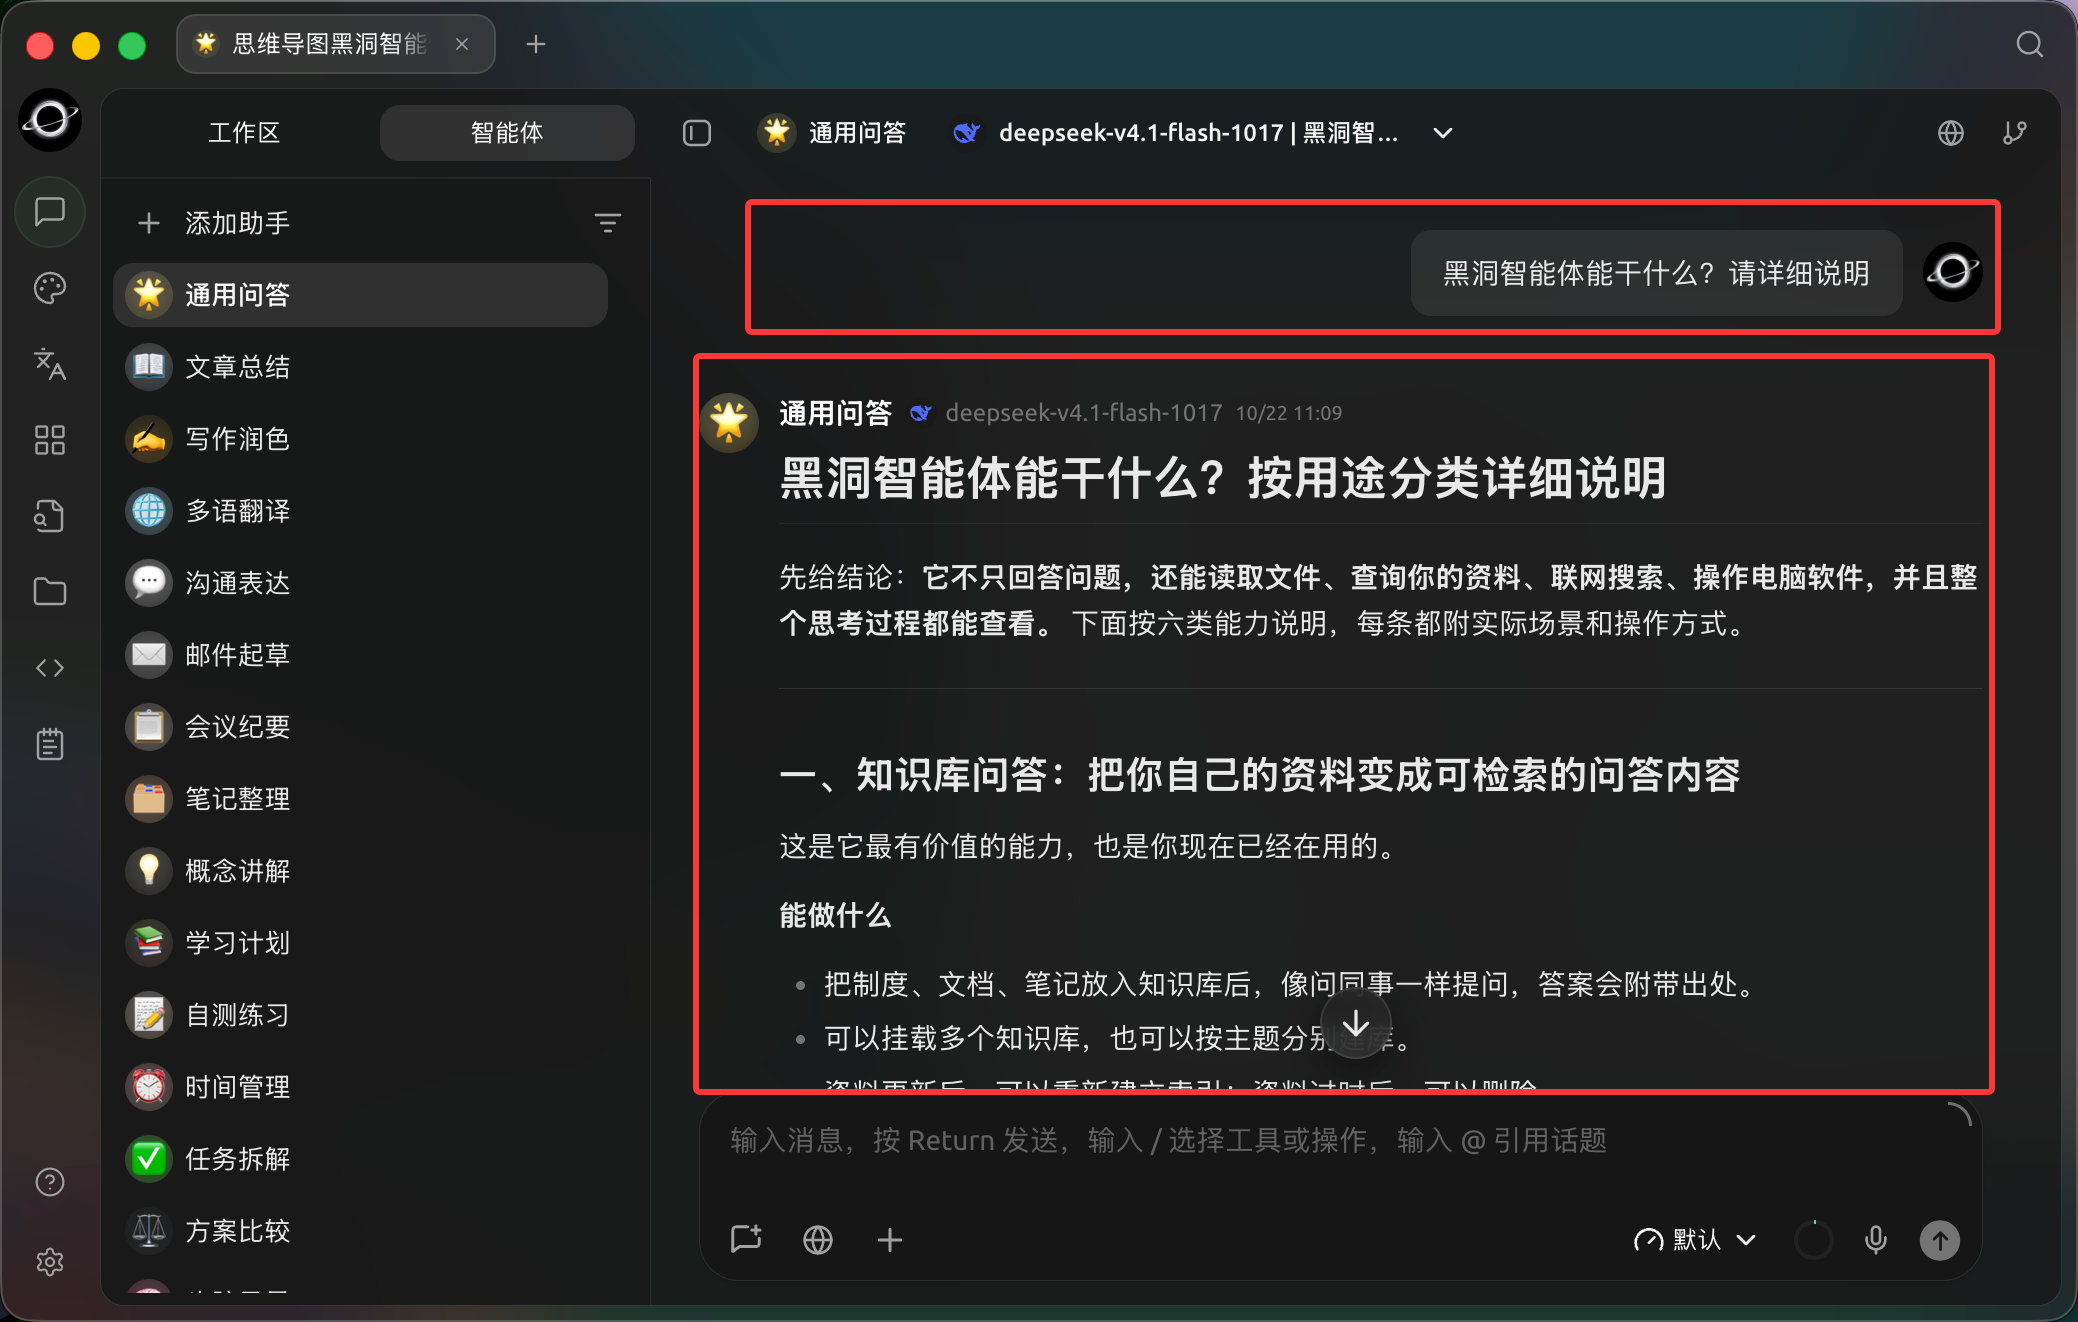The image size is (2078, 1322).
Task: Click the black hole planet logo avatar
Action: click(50, 120)
